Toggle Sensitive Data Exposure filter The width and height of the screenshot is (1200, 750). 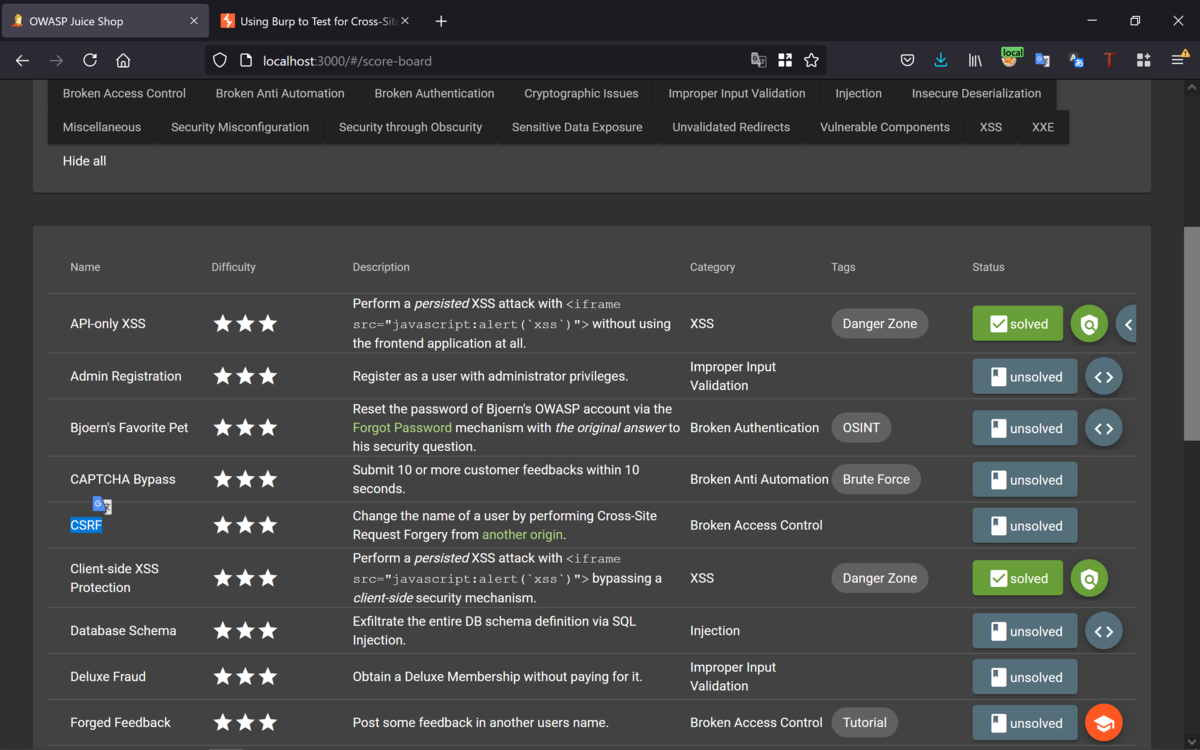tap(577, 127)
